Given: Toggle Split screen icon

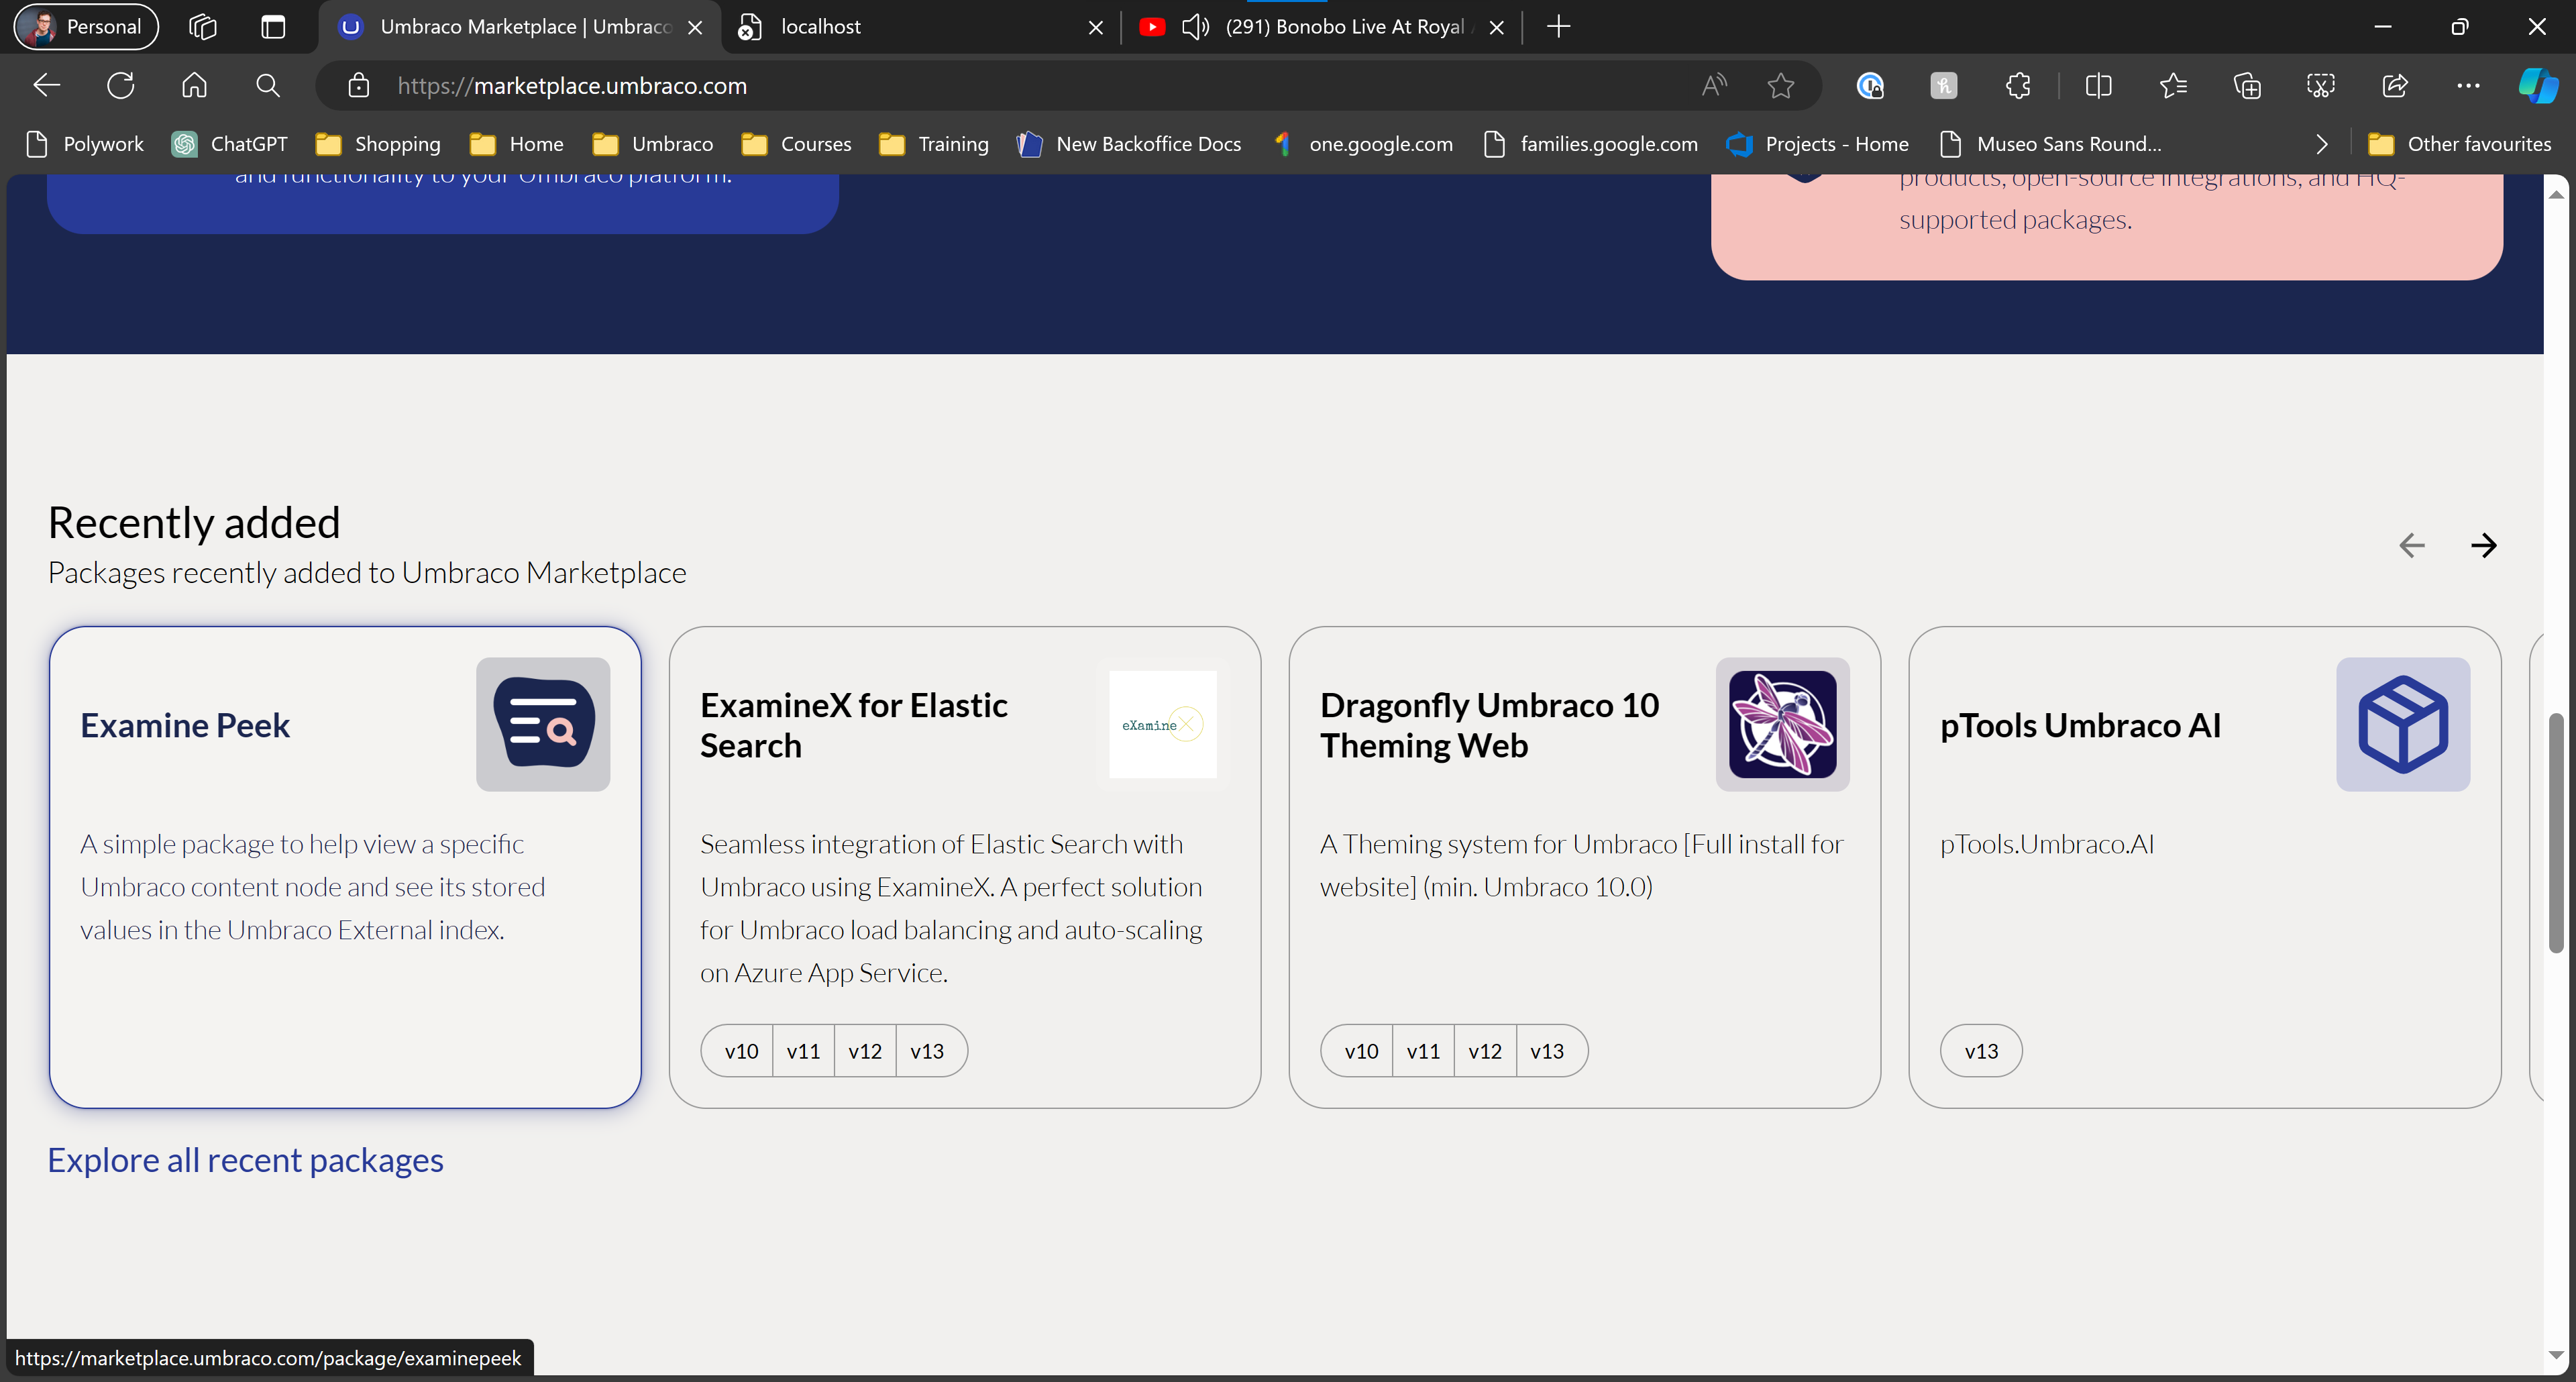Looking at the screenshot, I should [2098, 86].
